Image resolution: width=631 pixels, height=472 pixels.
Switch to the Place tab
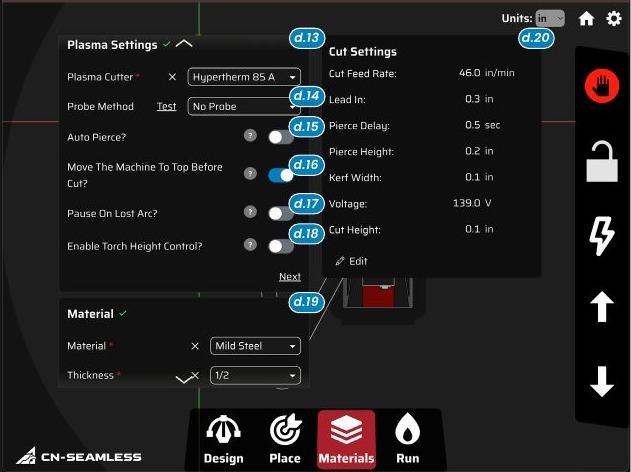tap(285, 439)
